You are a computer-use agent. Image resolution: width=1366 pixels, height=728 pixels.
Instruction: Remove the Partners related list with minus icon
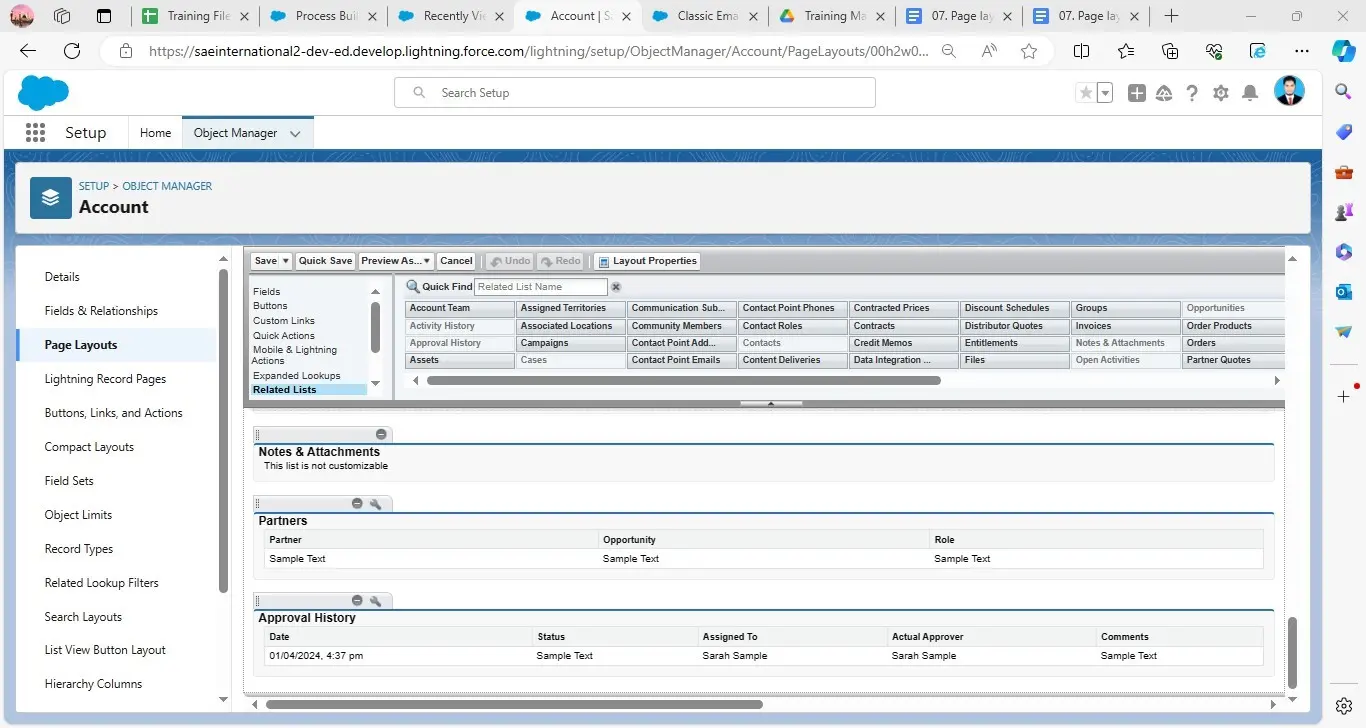(357, 504)
